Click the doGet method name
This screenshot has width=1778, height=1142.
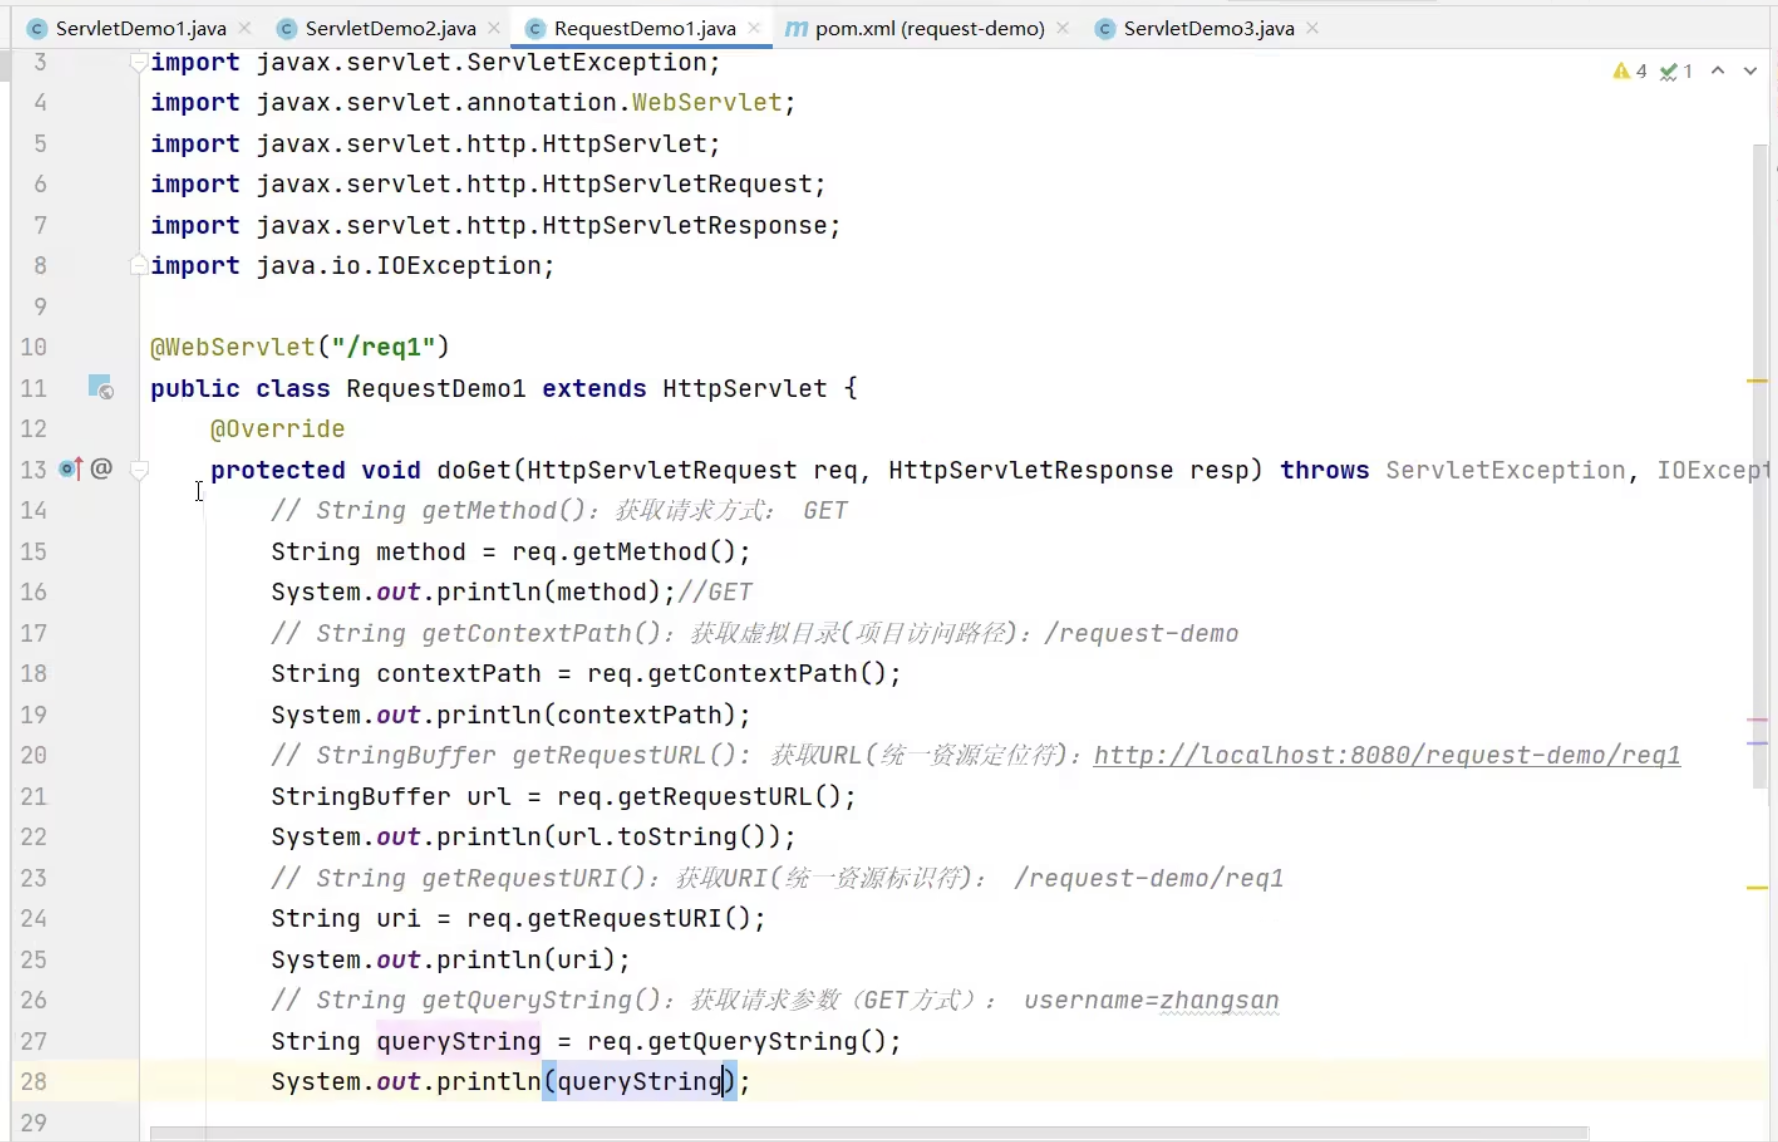coord(474,470)
